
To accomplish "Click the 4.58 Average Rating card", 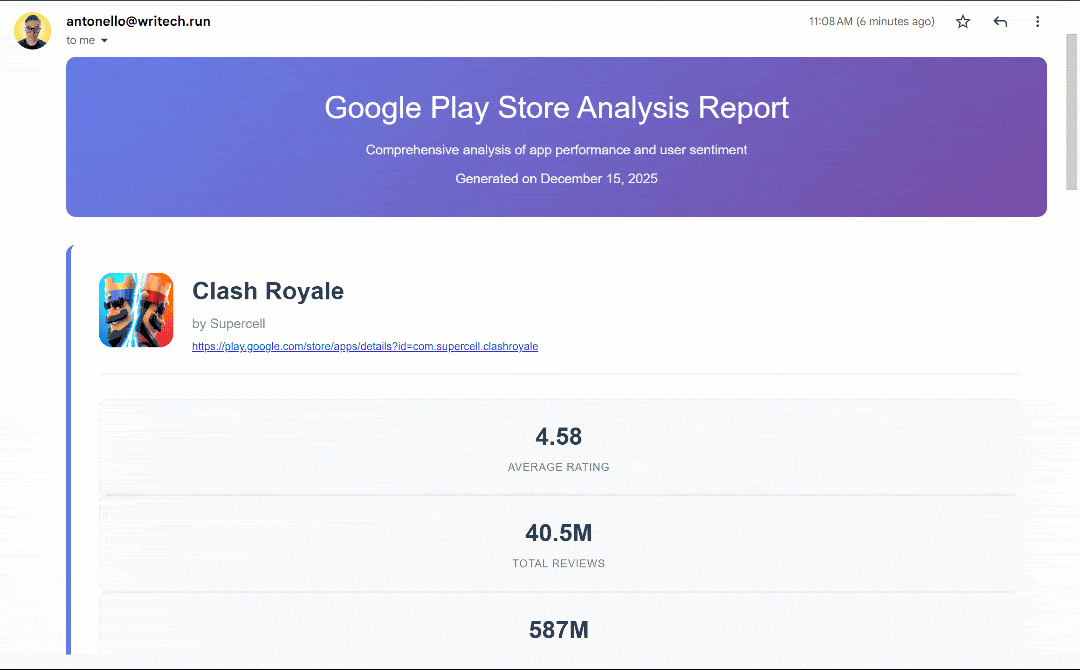I will pyautogui.click(x=558, y=447).
